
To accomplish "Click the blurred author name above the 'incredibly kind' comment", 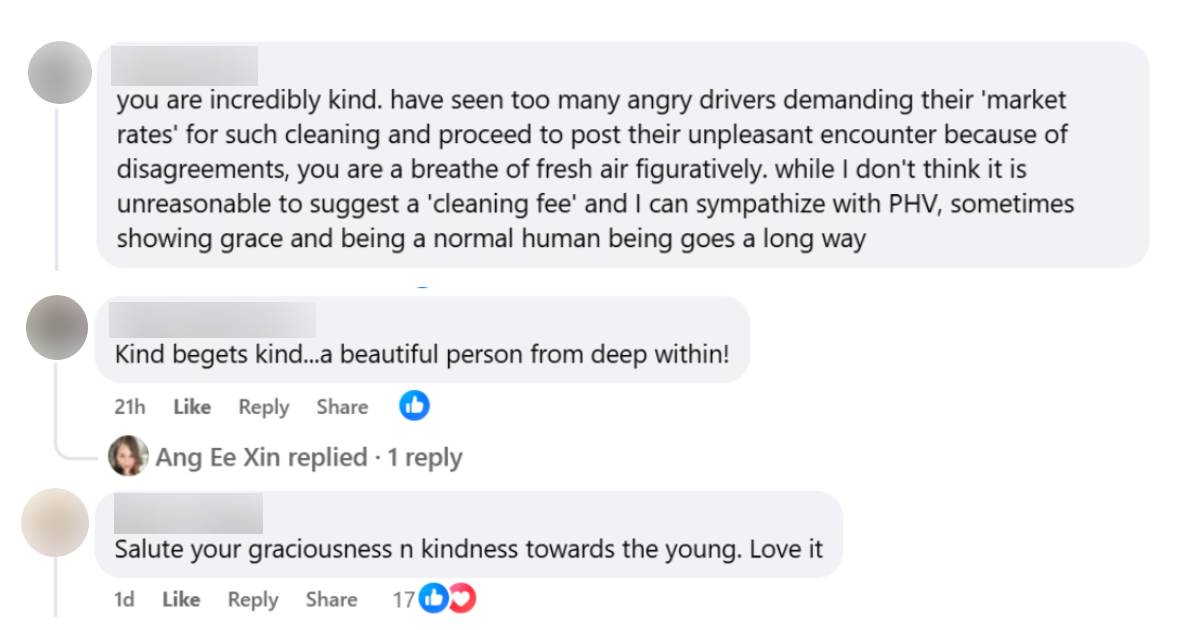I will pos(185,66).
